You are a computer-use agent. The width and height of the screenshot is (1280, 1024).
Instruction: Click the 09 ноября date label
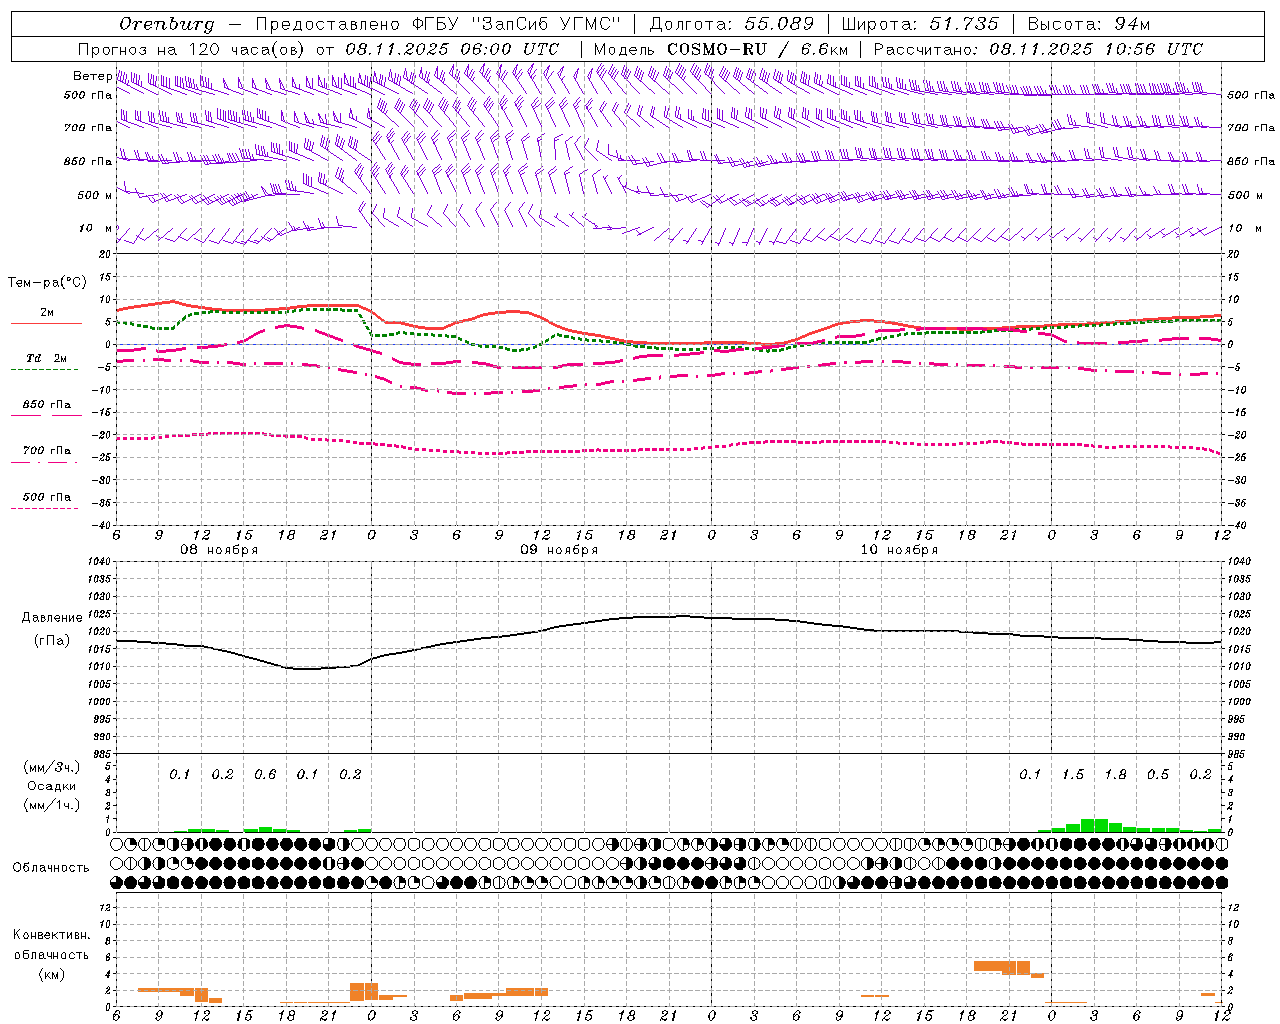559,550
